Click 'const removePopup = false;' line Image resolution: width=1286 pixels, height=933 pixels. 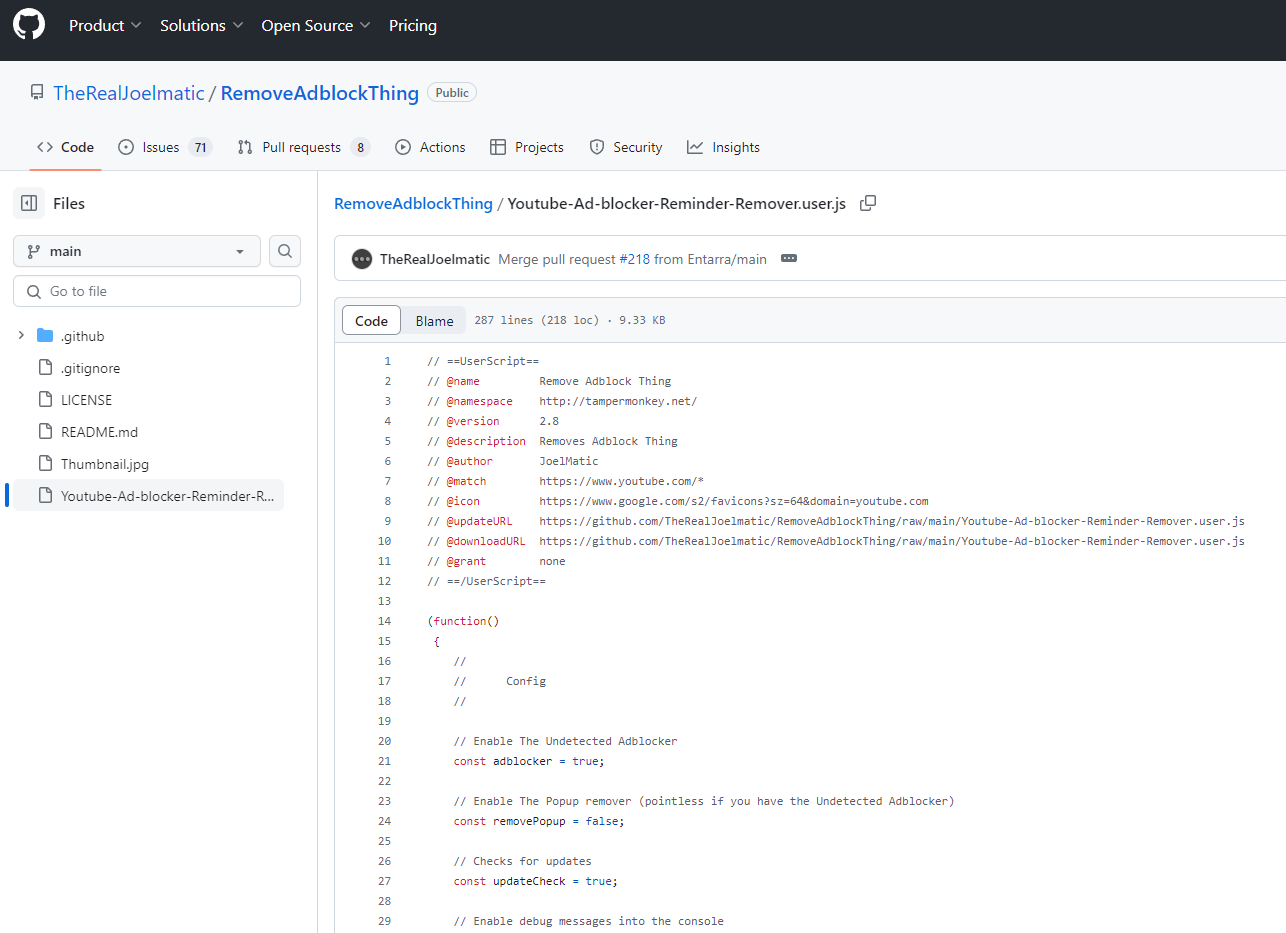pyautogui.click(x=539, y=821)
